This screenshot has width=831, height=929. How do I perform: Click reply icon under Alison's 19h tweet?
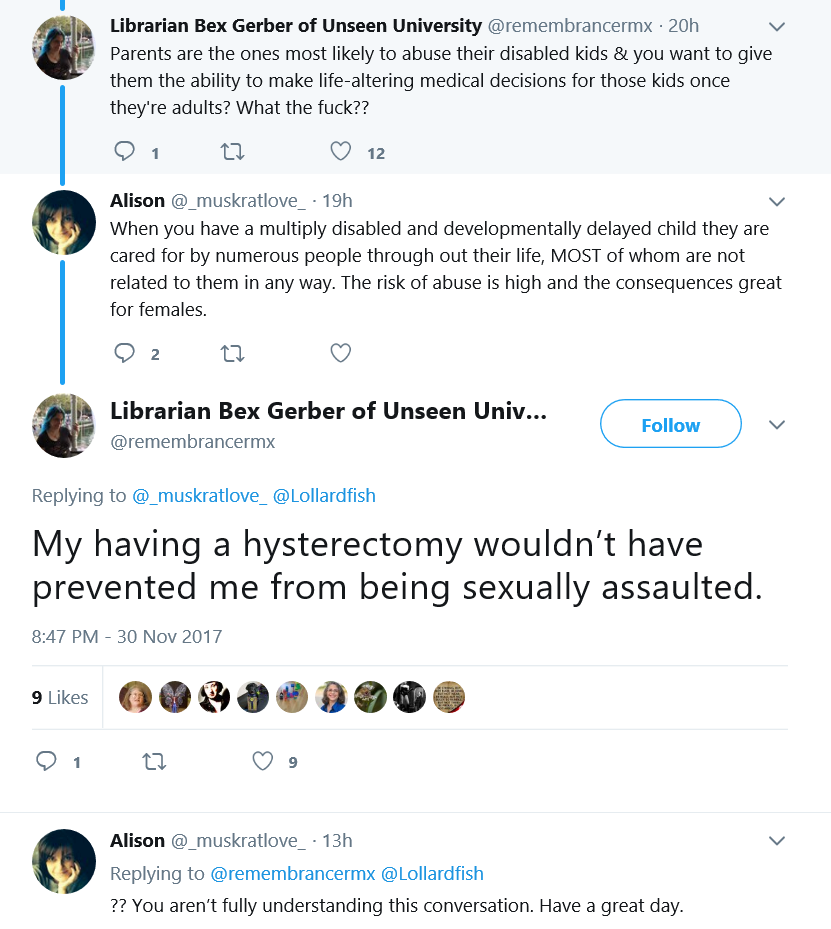point(124,353)
